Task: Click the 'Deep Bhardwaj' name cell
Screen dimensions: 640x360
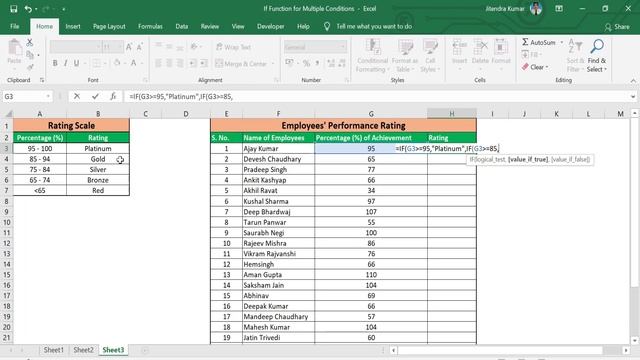Action: 278,212
